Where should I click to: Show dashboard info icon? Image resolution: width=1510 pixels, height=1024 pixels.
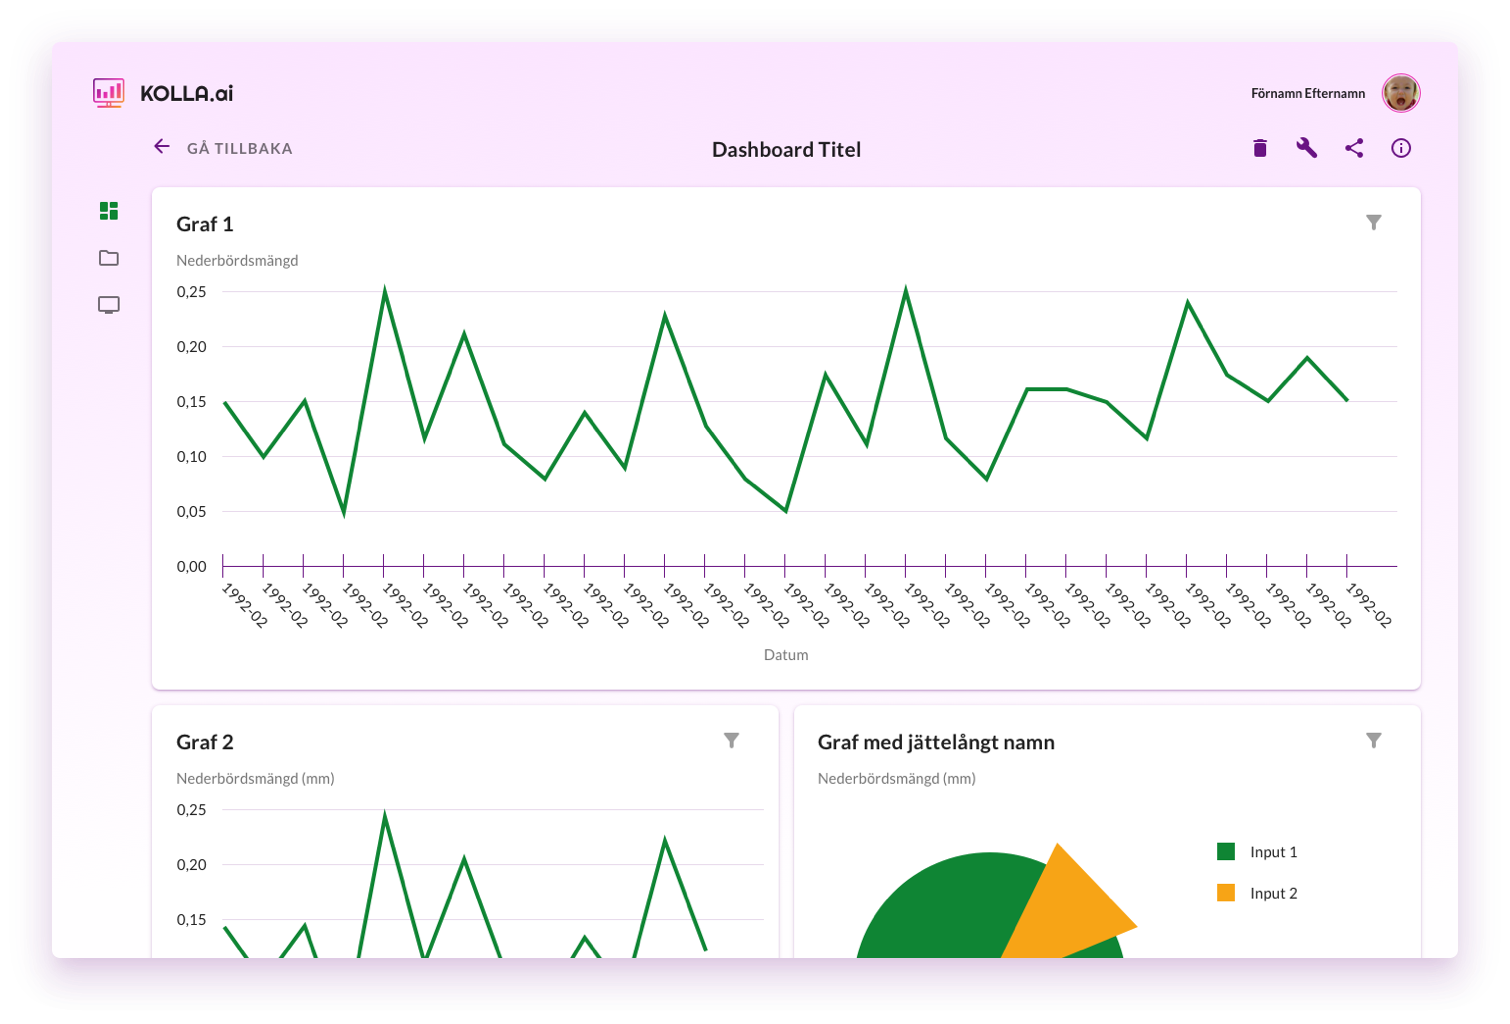tap(1401, 148)
